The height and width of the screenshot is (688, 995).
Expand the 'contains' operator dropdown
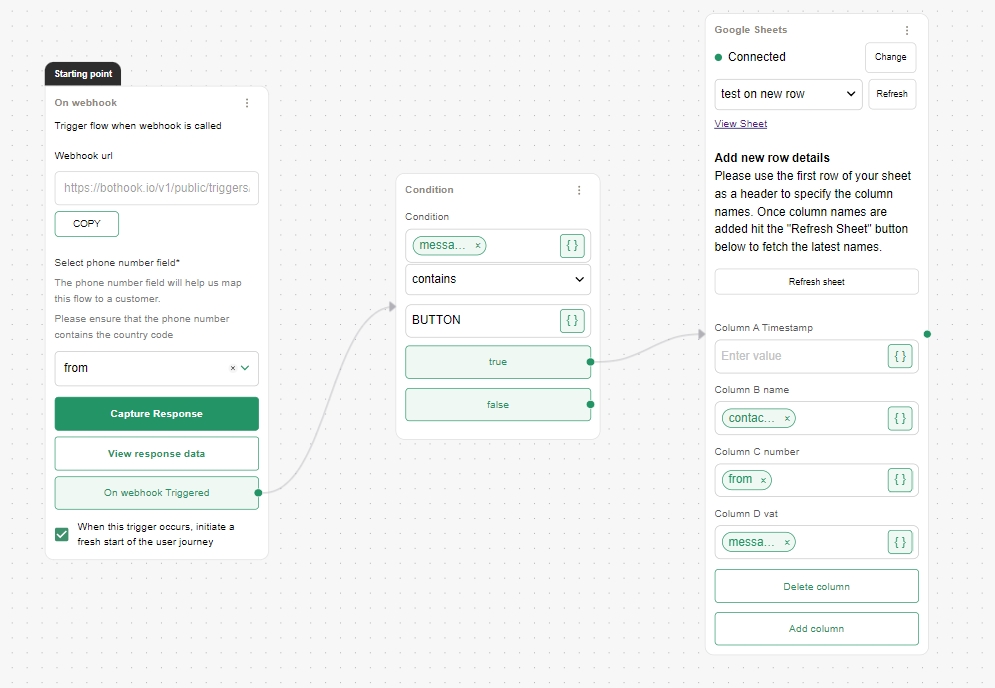coord(498,280)
